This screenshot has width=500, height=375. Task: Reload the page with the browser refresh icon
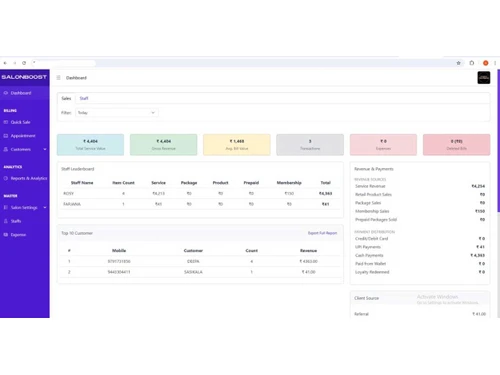pyautogui.click(x=24, y=63)
